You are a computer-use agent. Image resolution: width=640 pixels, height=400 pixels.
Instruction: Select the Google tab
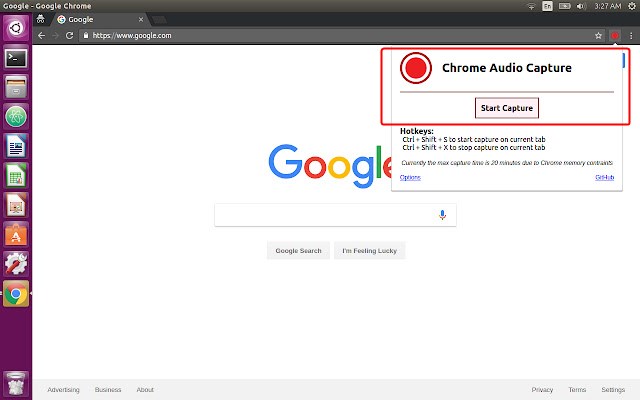coord(98,20)
